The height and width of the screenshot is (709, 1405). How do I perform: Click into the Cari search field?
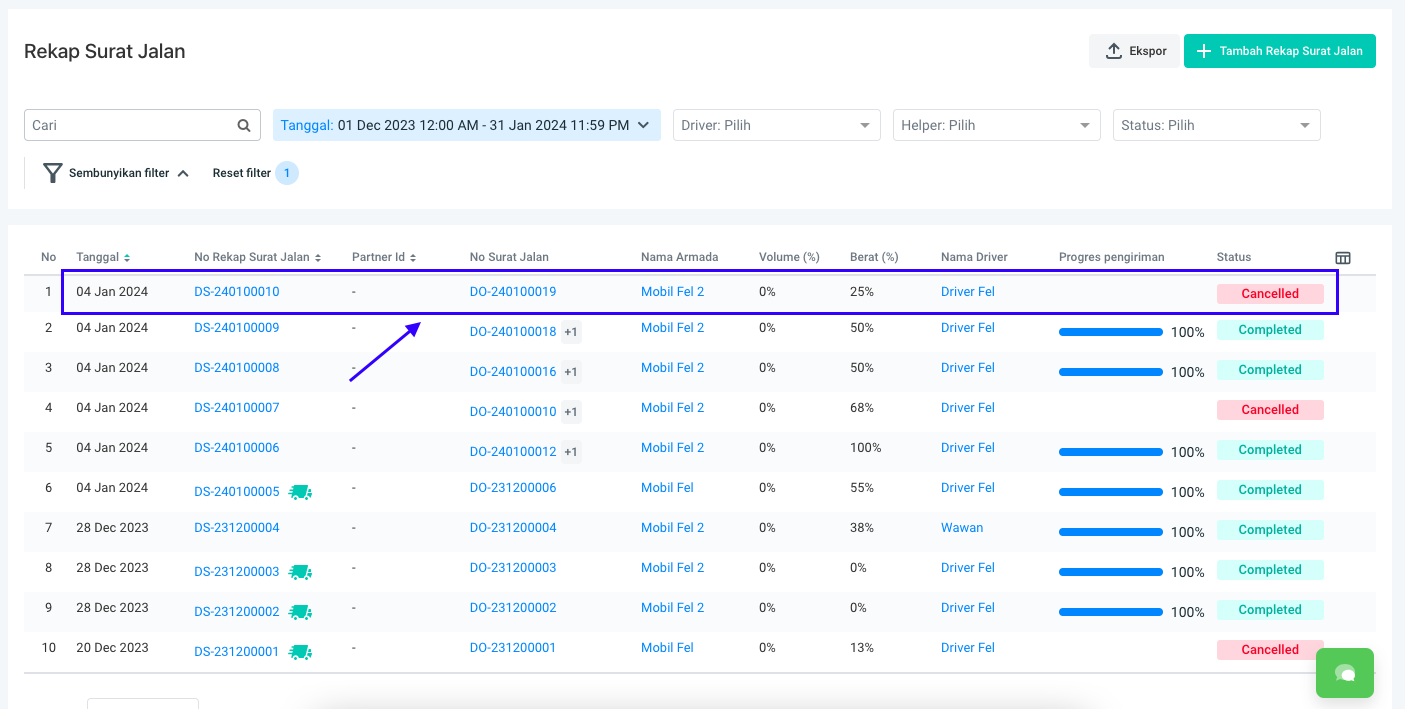click(x=130, y=126)
